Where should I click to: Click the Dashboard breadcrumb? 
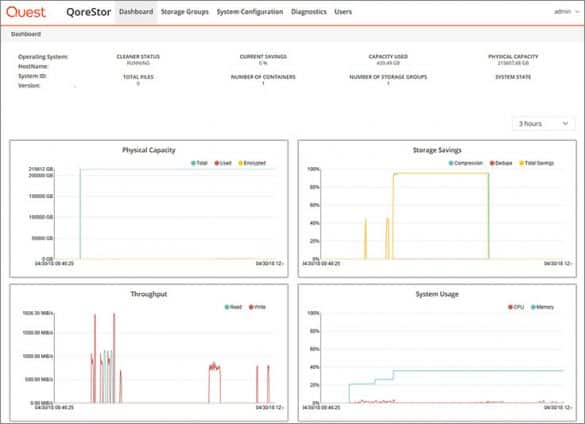tap(26, 34)
